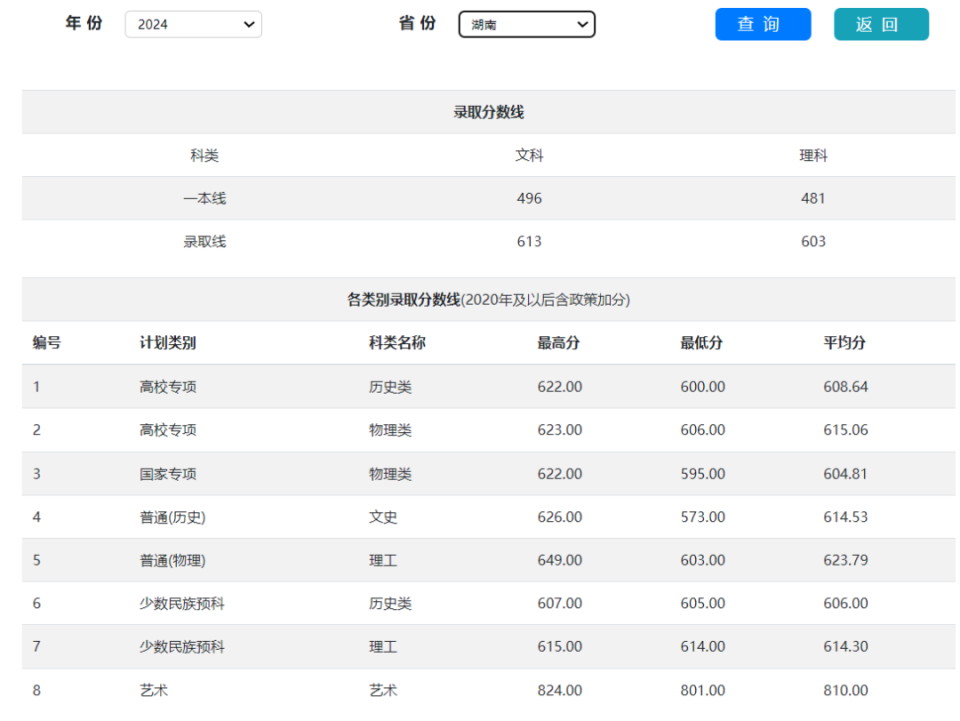Click the 文史 subject cell

(x=383, y=517)
